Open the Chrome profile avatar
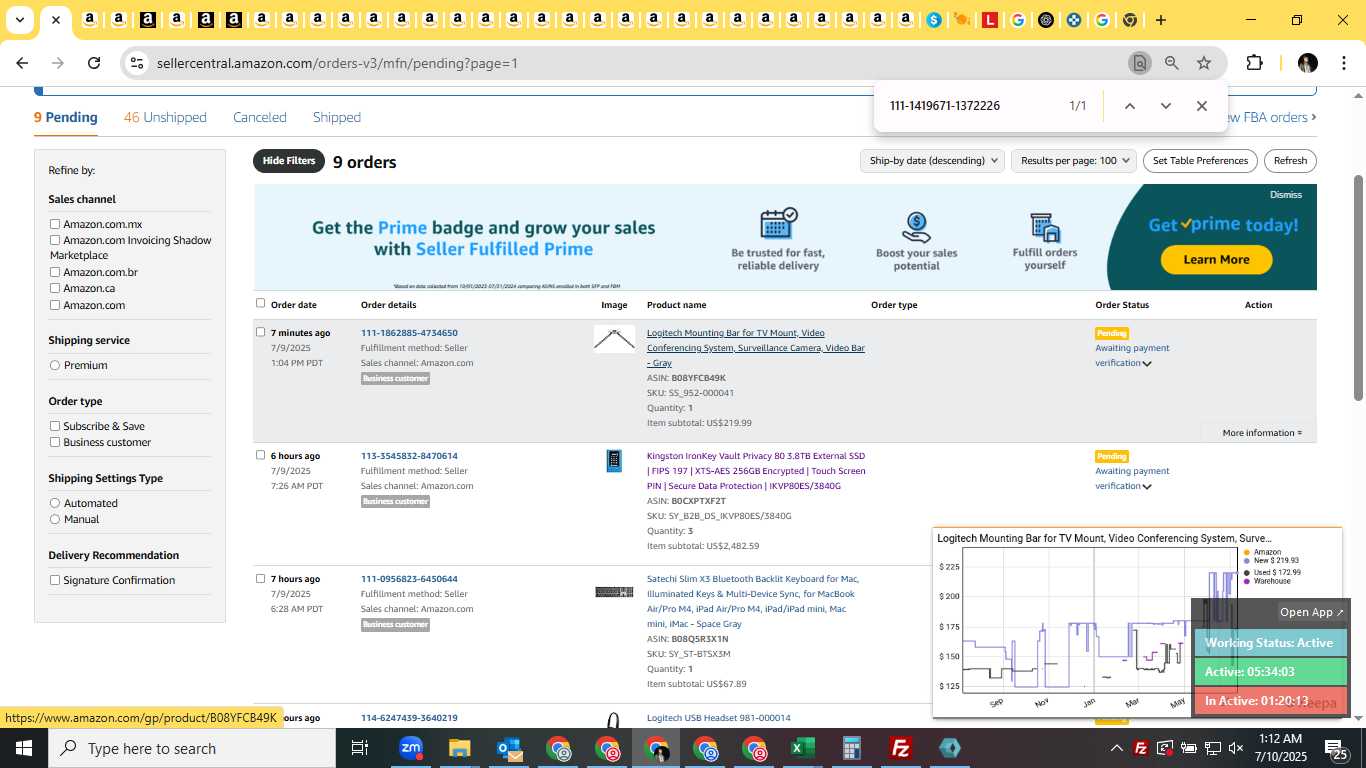 pos(1307,63)
